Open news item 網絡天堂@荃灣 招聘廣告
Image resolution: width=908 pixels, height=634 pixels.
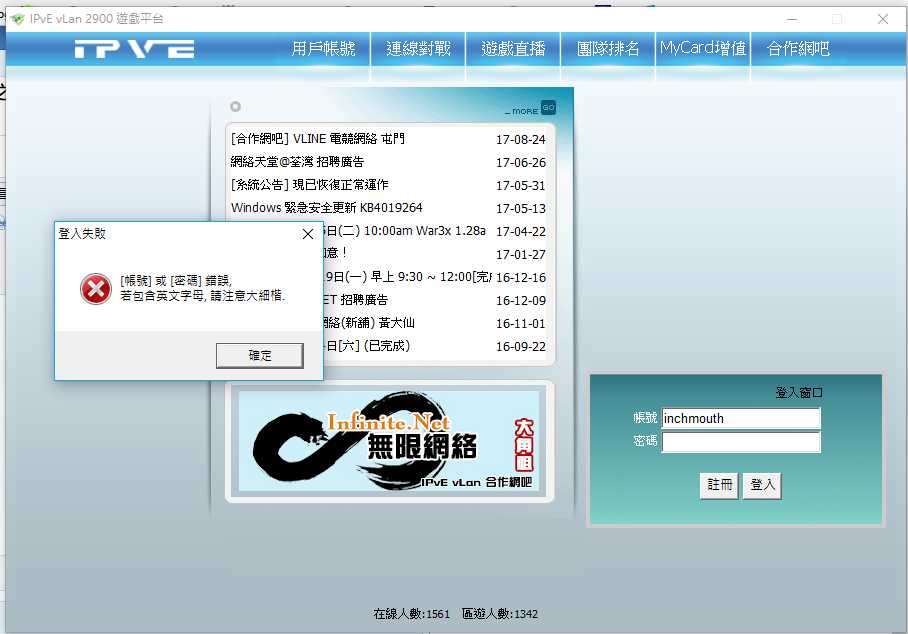click(x=298, y=162)
